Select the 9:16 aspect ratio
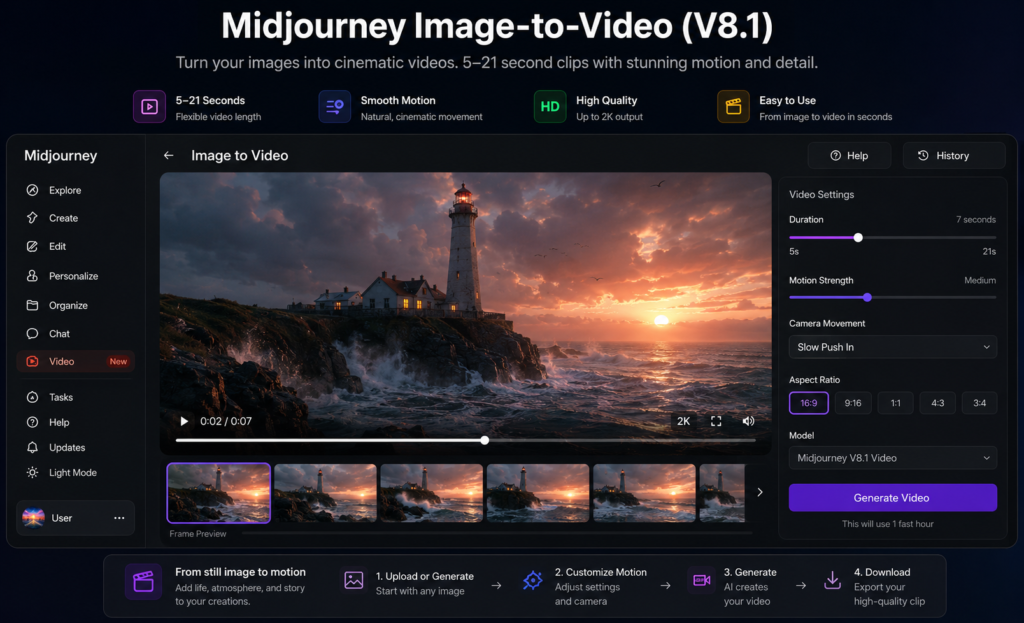The width and height of the screenshot is (1024, 623). click(x=852, y=403)
